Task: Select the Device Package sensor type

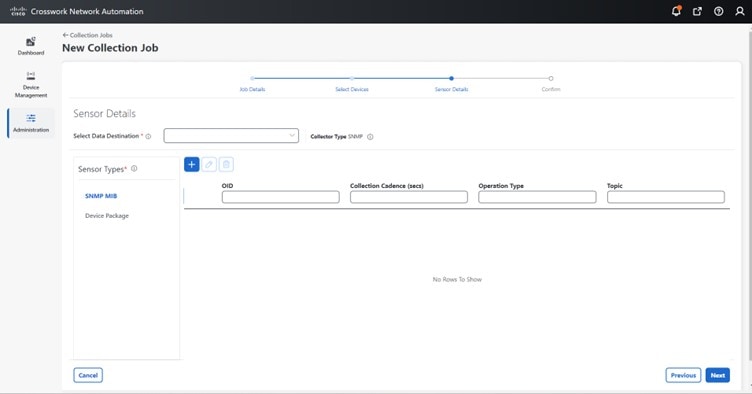Action: coord(107,216)
